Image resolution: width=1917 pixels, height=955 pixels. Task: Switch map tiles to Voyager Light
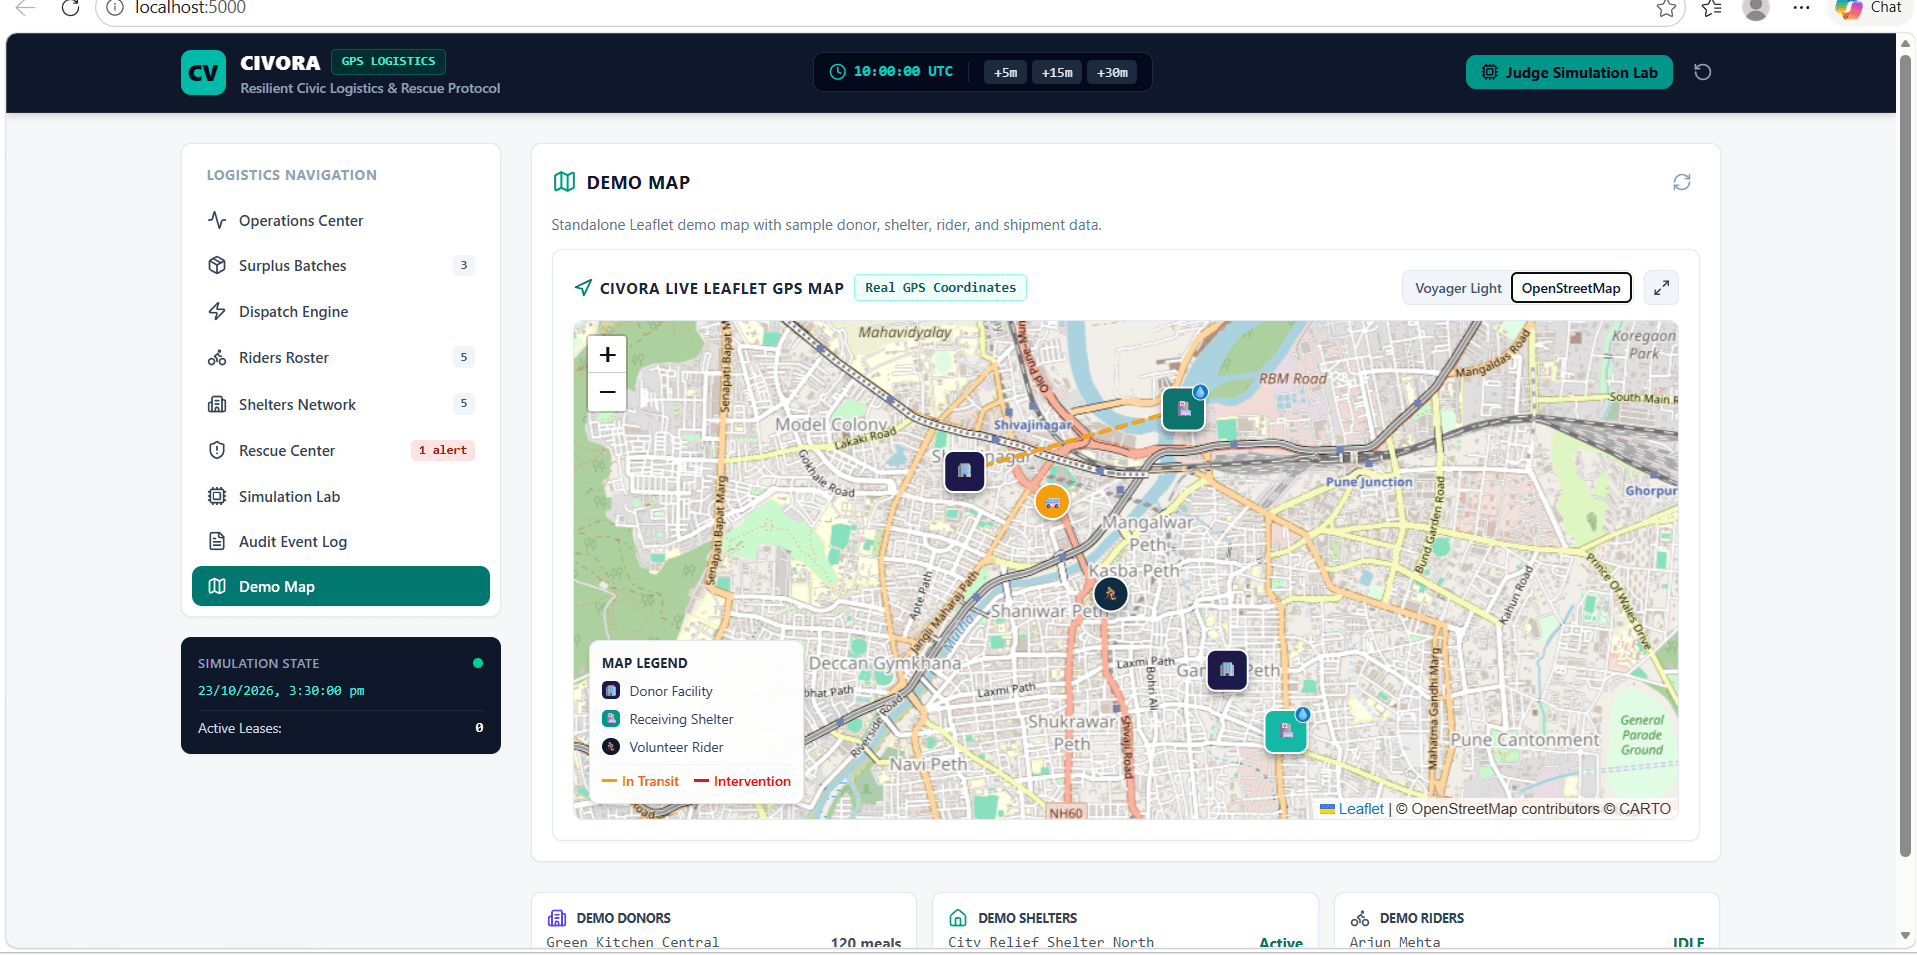[x=1458, y=288]
